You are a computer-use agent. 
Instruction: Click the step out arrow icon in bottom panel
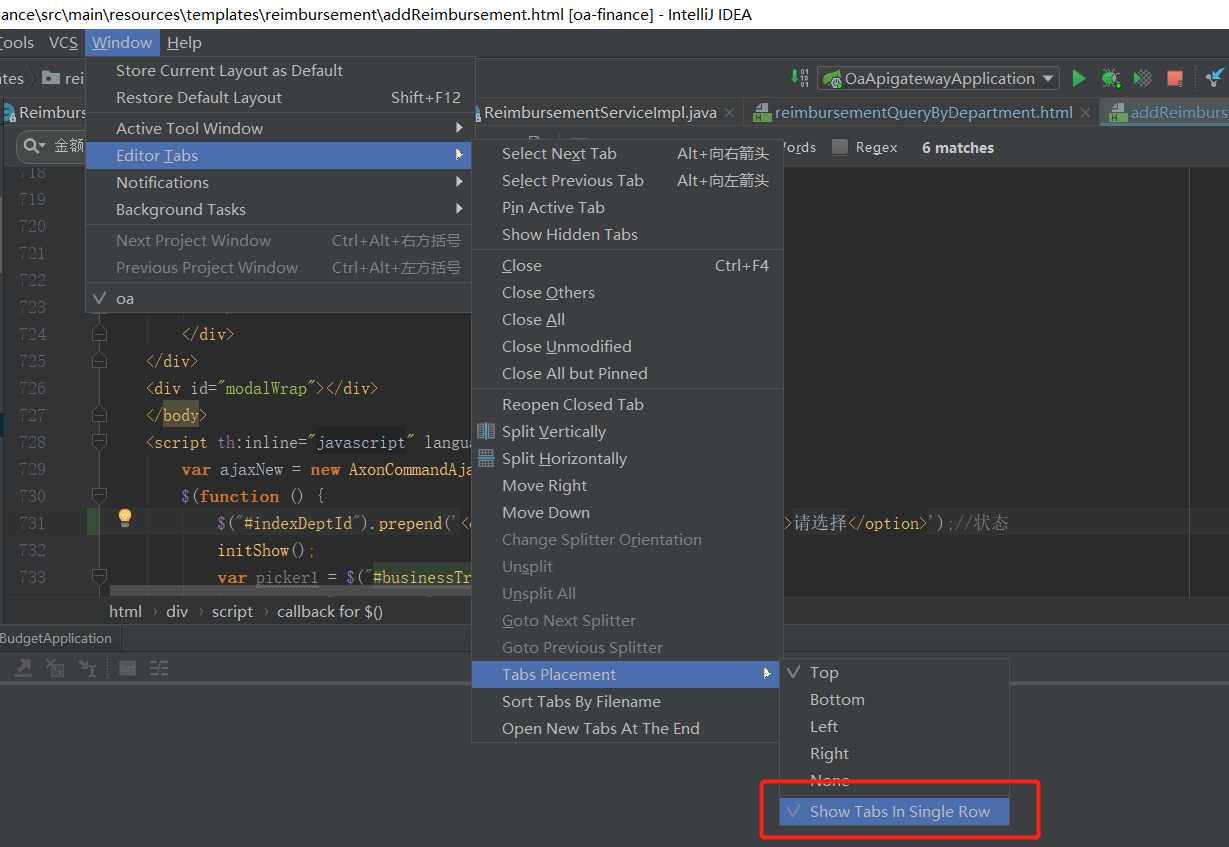point(22,668)
